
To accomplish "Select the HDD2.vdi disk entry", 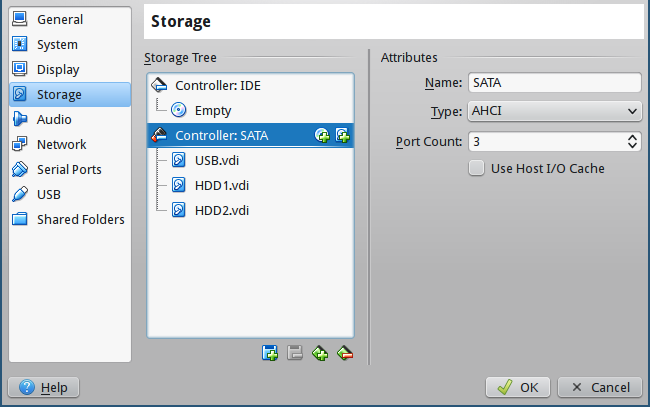I will pyautogui.click(x=250, y=210).
